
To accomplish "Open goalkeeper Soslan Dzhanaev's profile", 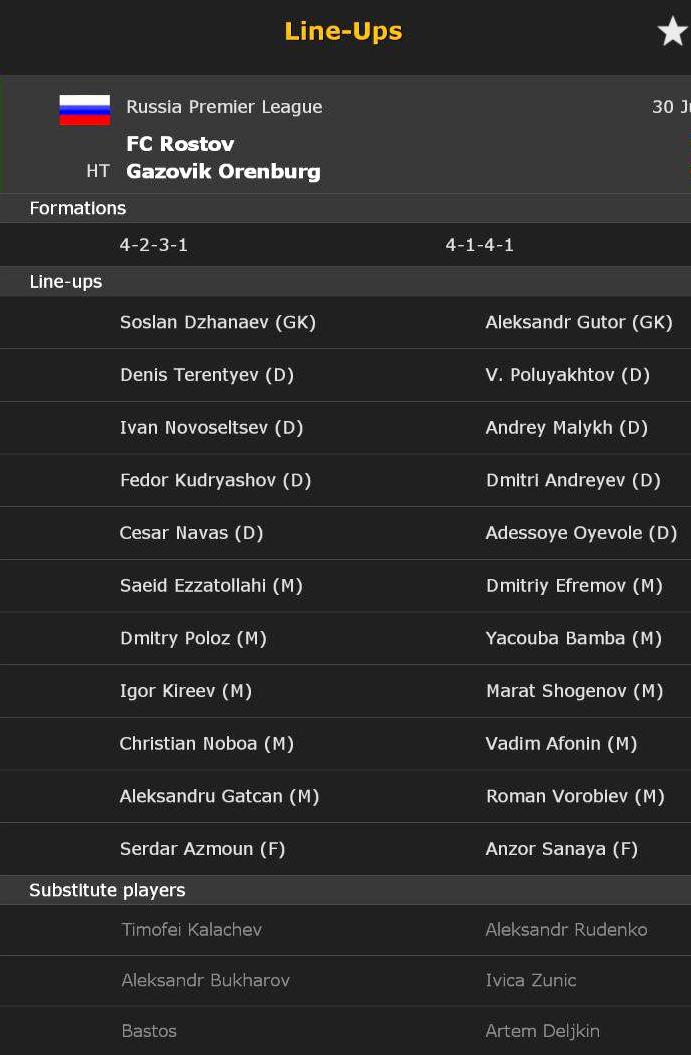I will 217,322.
